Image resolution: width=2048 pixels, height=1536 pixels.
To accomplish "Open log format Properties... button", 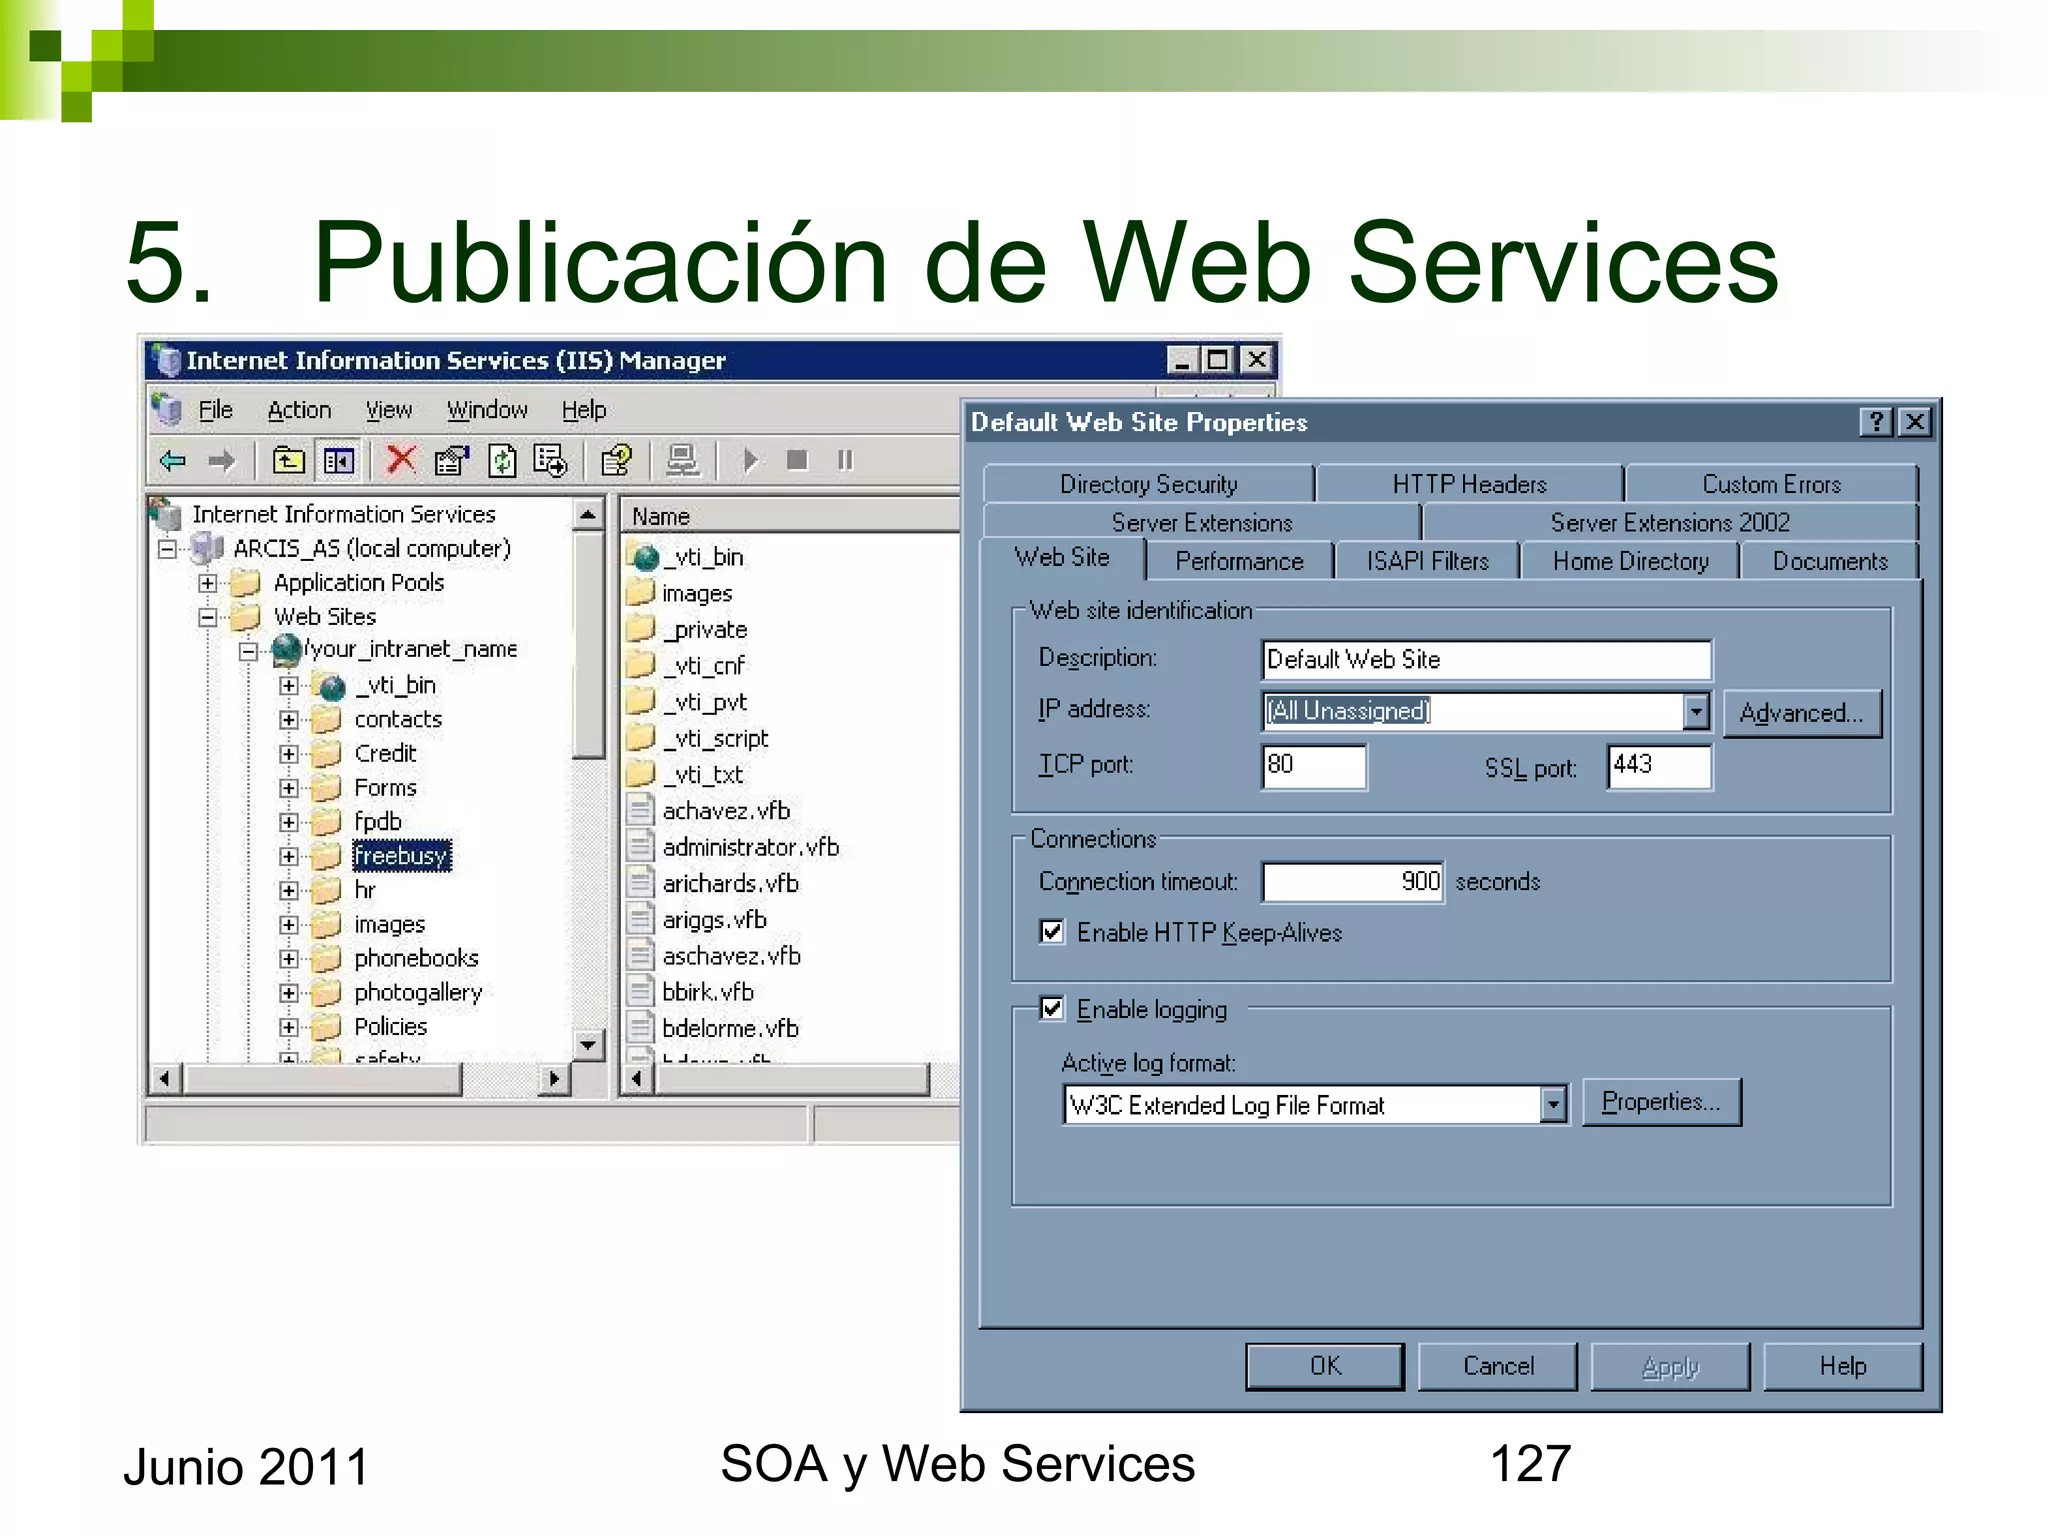I will tap(1661, 1102).
